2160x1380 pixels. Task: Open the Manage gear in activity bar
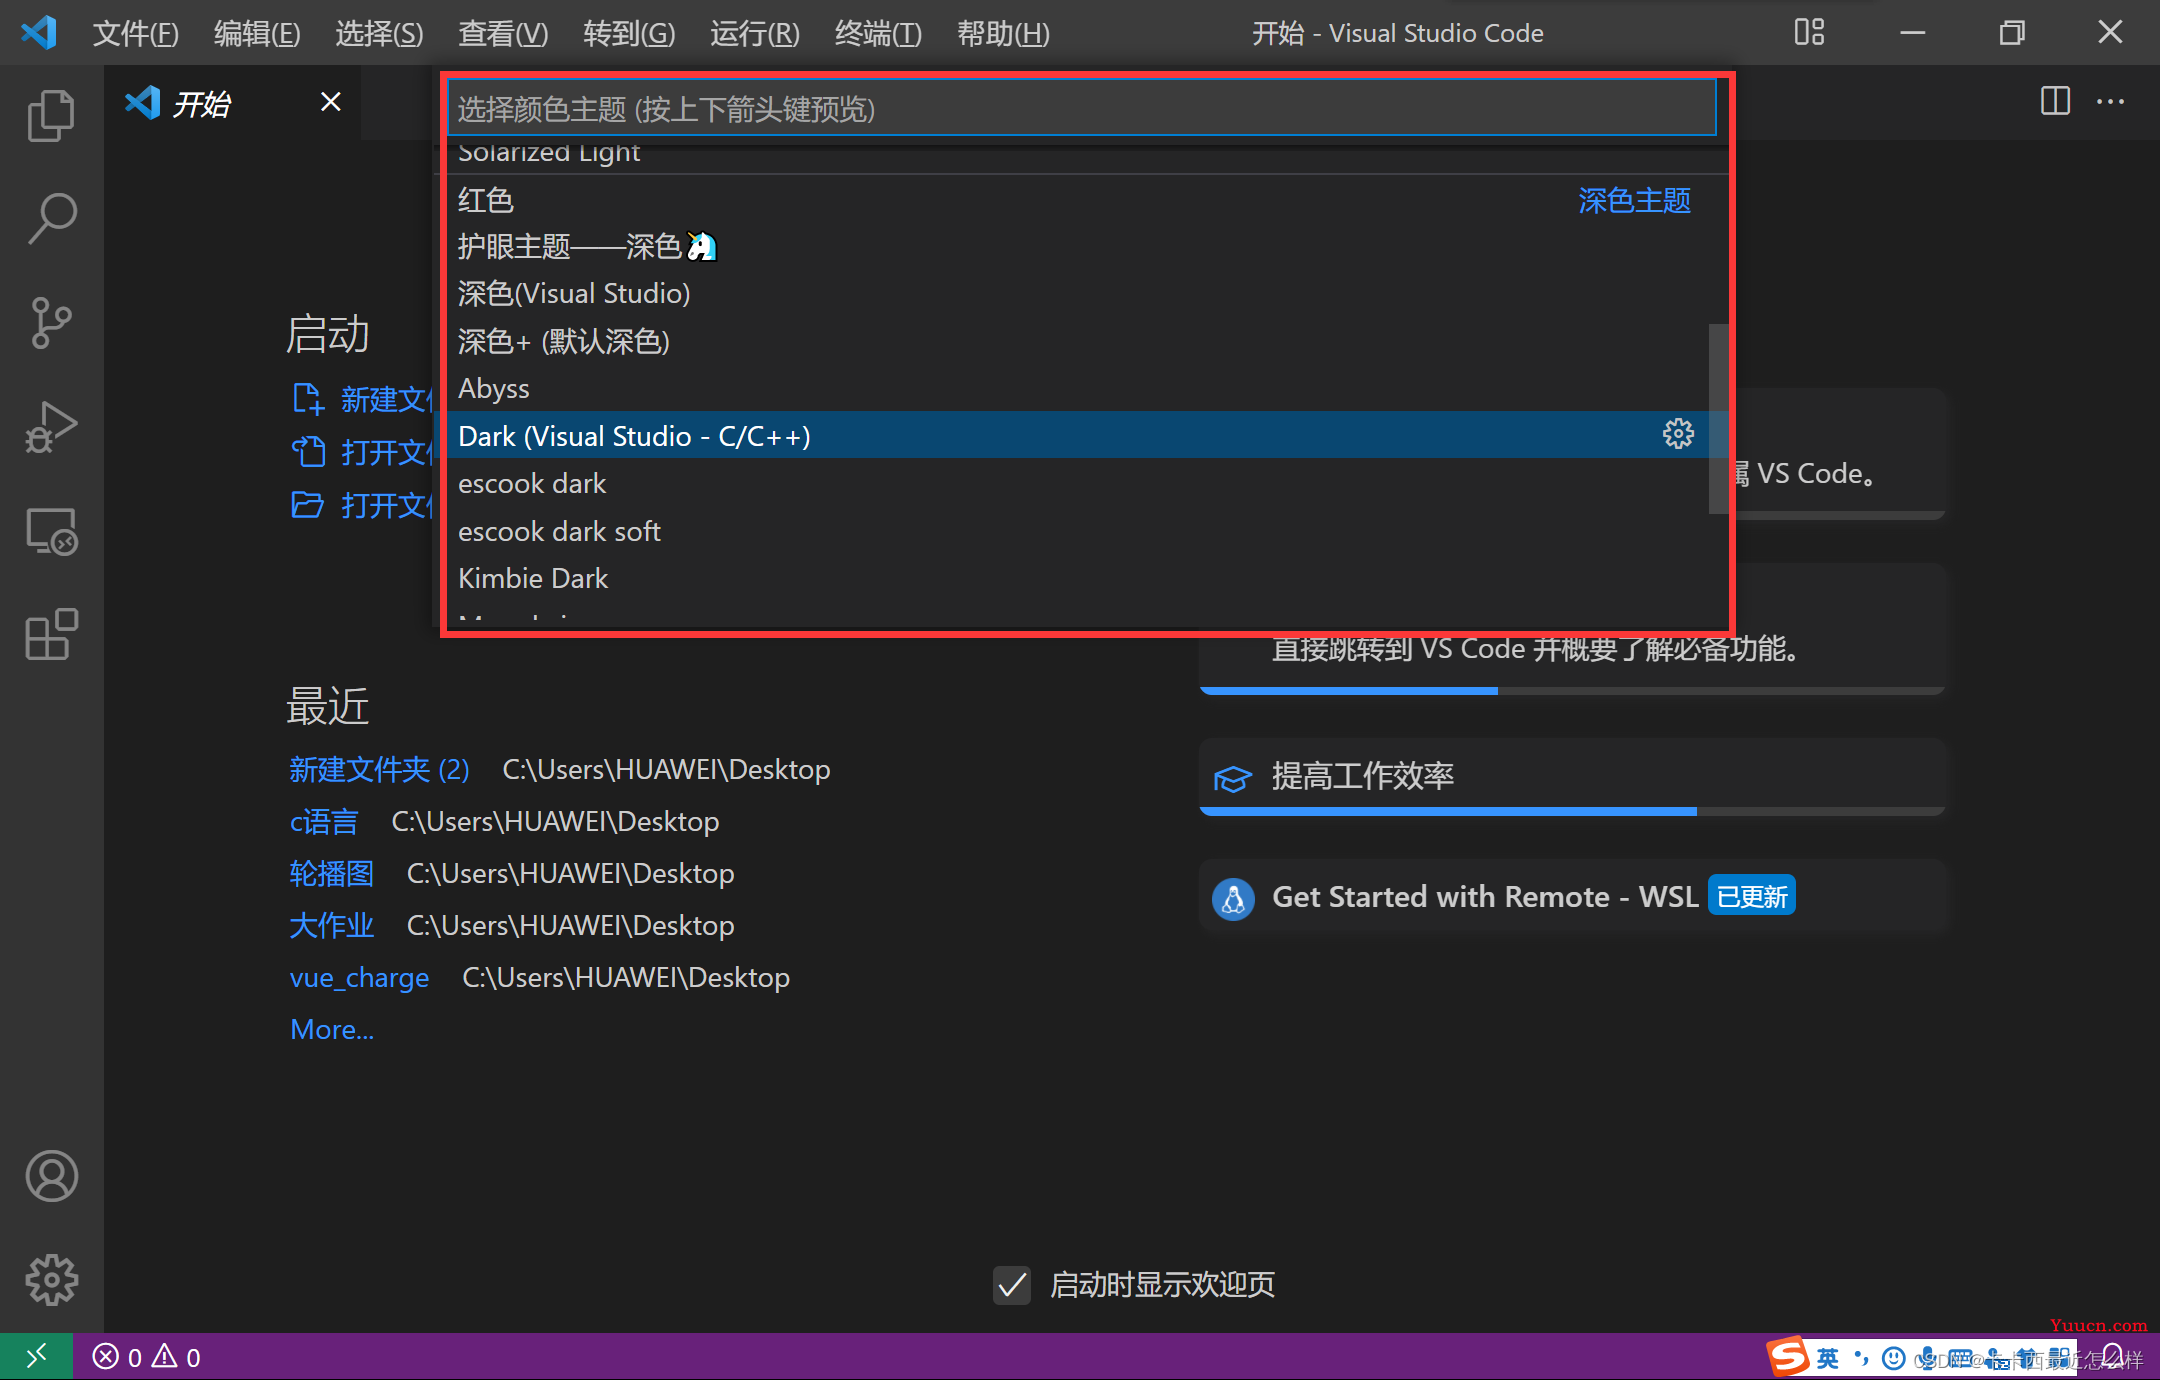click(x=51, y=1280)
